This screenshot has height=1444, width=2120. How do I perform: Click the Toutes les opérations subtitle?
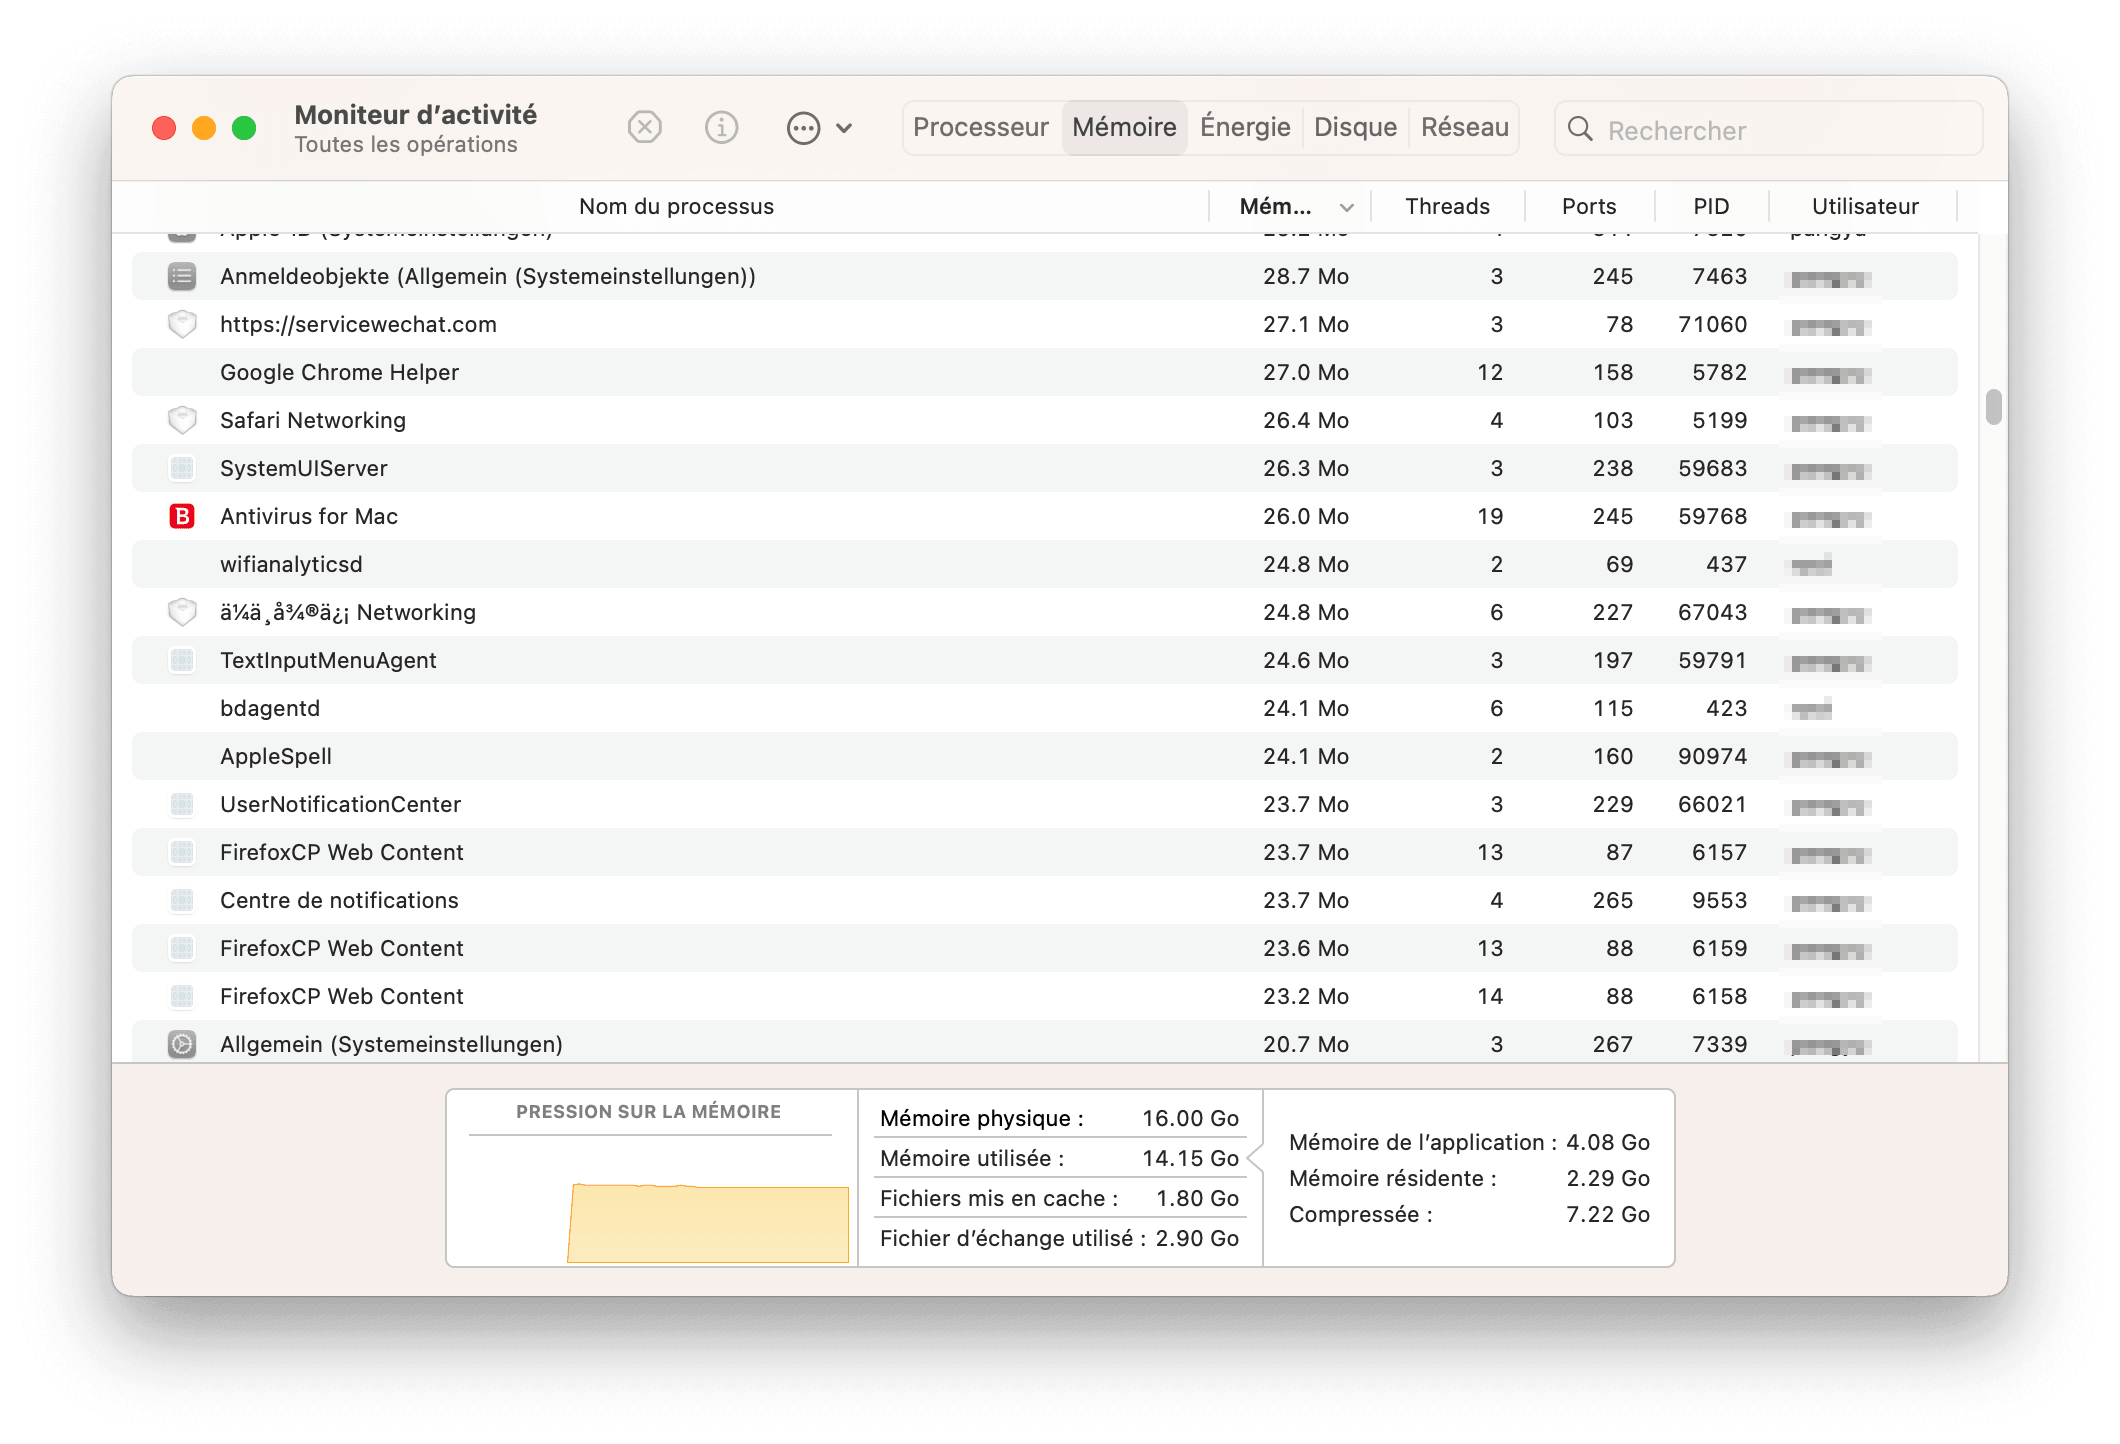pos(406,145)
